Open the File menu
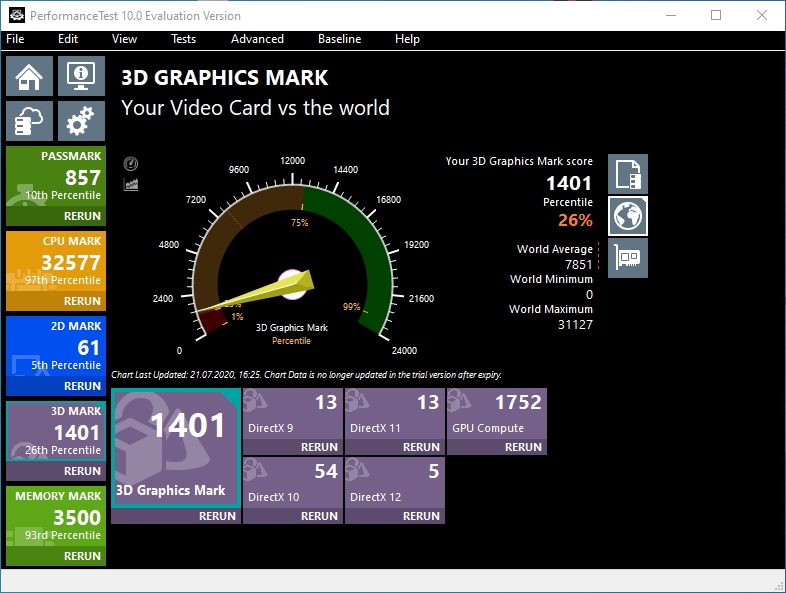786x593 pixels. (x=15, y=39)
